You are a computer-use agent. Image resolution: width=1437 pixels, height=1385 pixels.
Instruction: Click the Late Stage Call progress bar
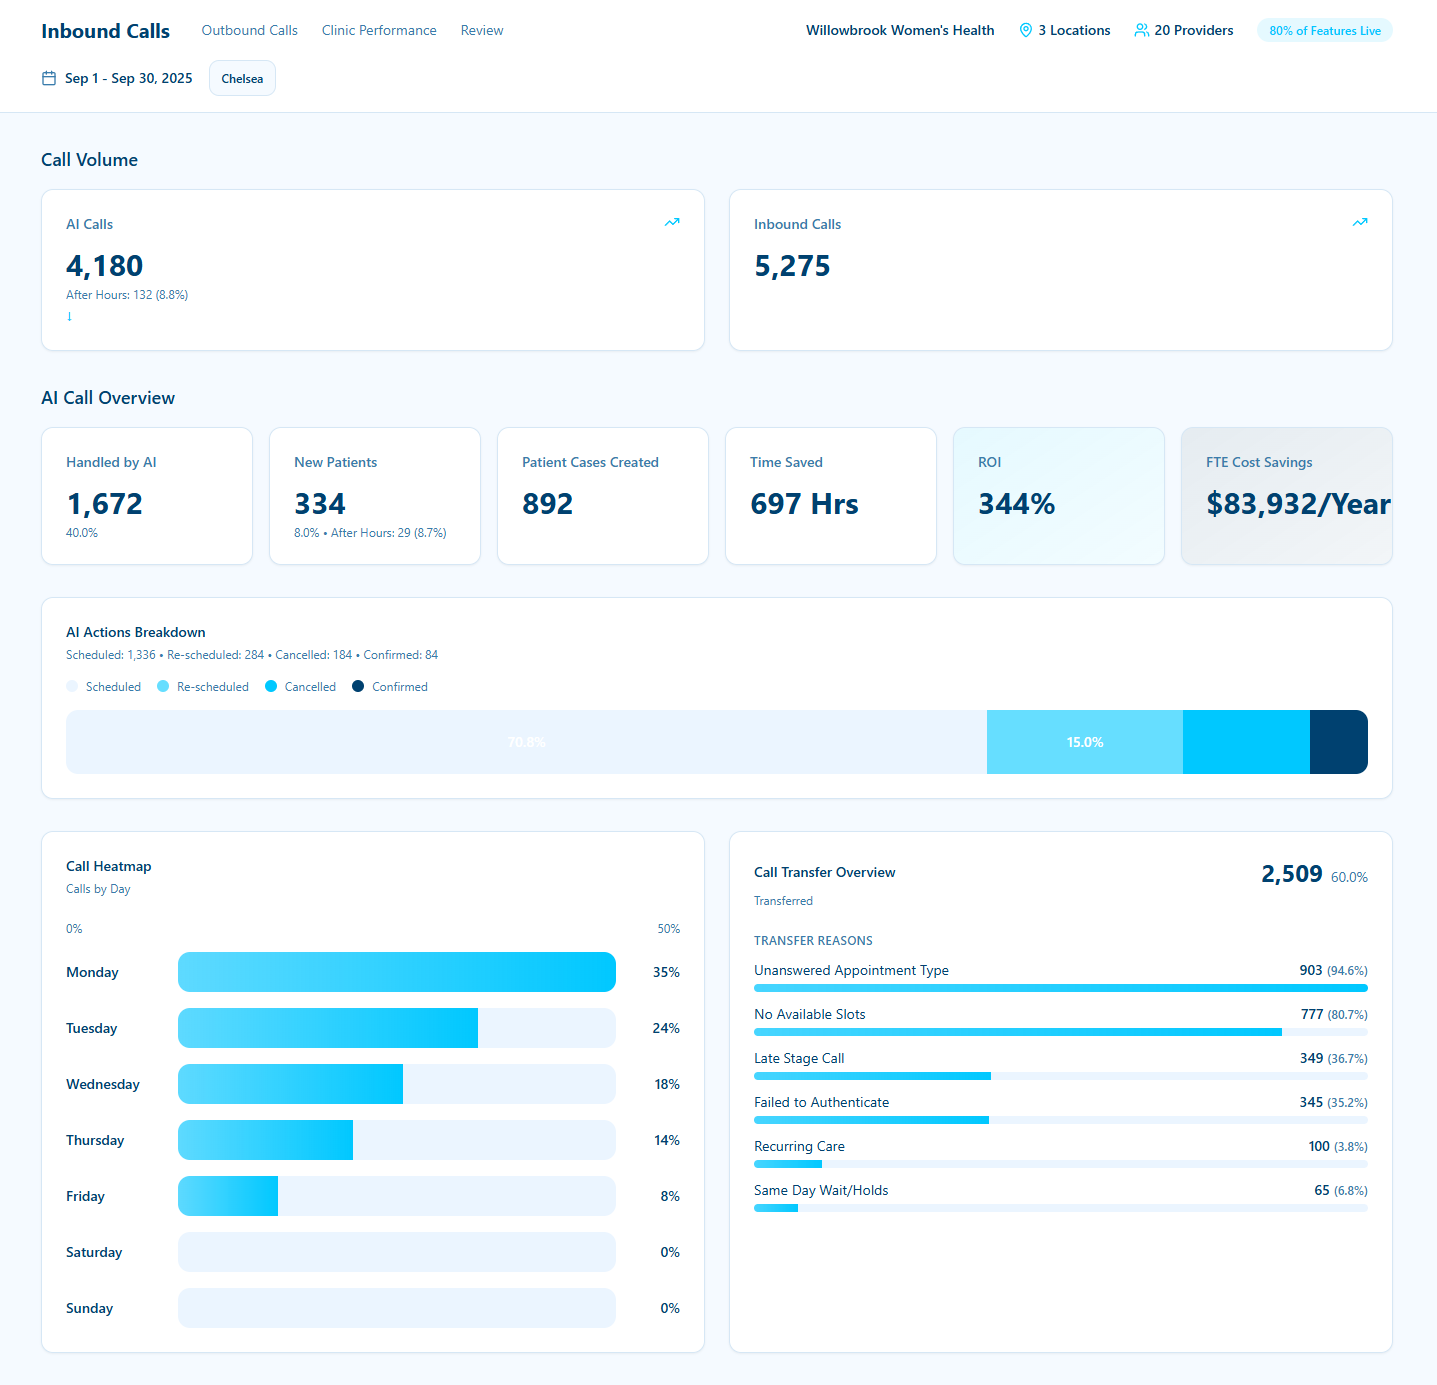click(x=1061, y=1076)
